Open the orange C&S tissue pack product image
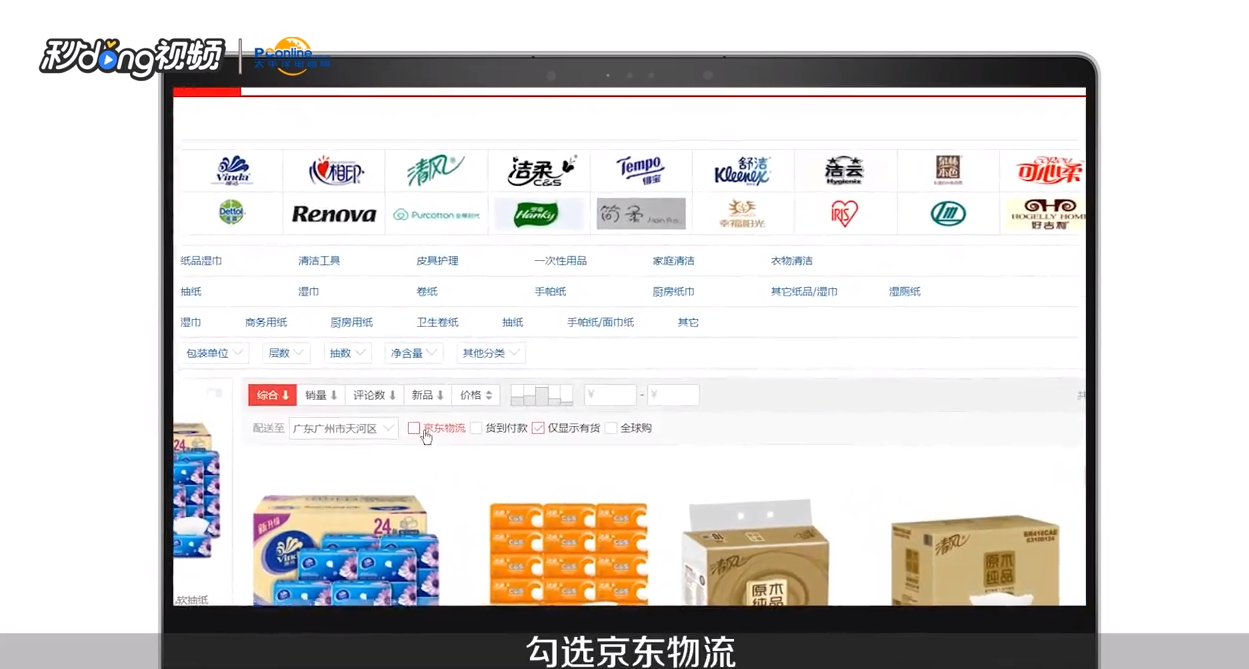The height and width of the screenshot is (669, 1249). tap(568, 553)
